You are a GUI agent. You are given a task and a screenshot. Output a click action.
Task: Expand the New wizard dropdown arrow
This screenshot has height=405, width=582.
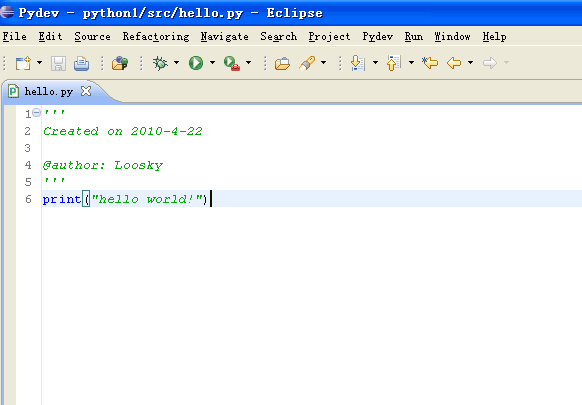(x=39, y=63)
